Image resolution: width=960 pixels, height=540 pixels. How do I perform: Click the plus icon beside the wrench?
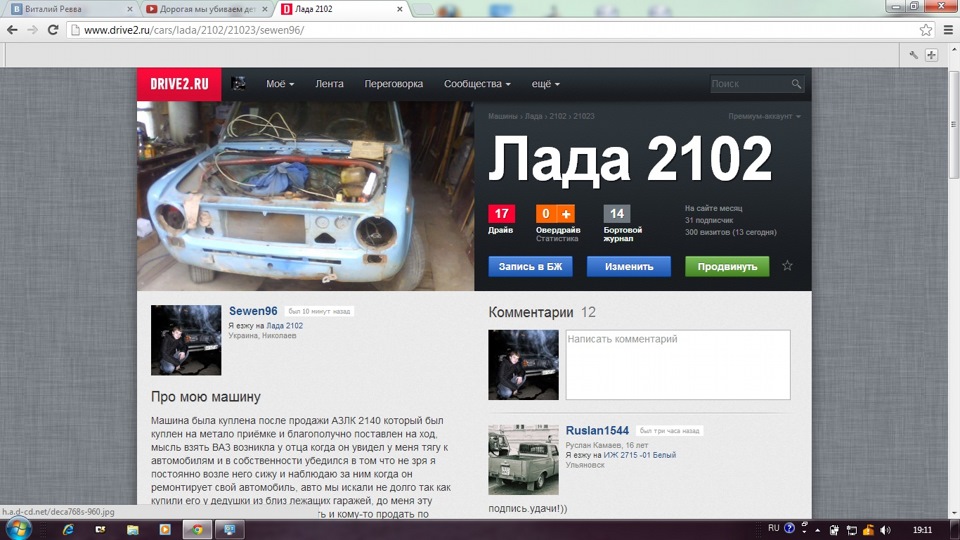point(931,55)
